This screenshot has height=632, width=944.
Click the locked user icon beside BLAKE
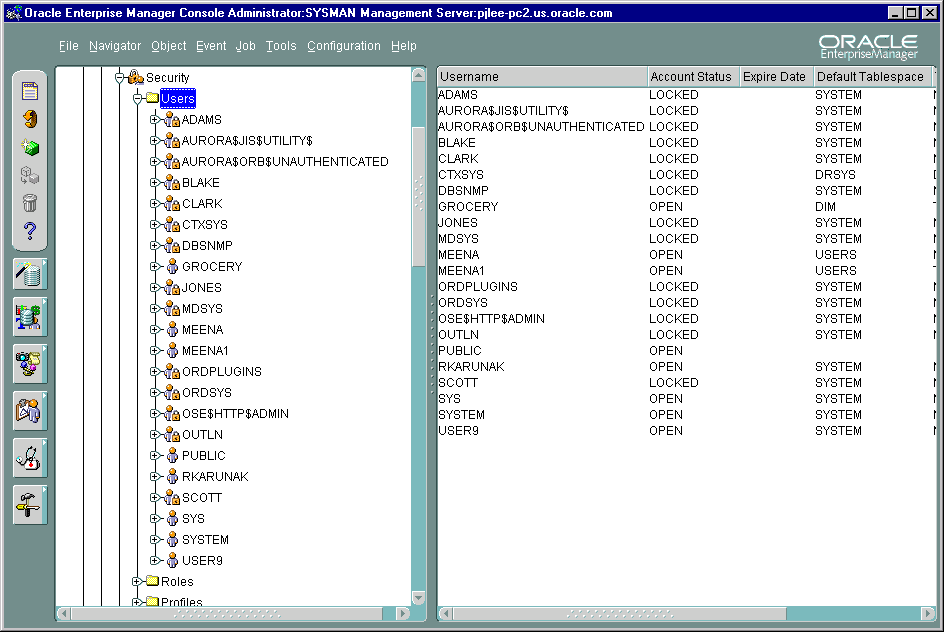(x=172, y=182)
